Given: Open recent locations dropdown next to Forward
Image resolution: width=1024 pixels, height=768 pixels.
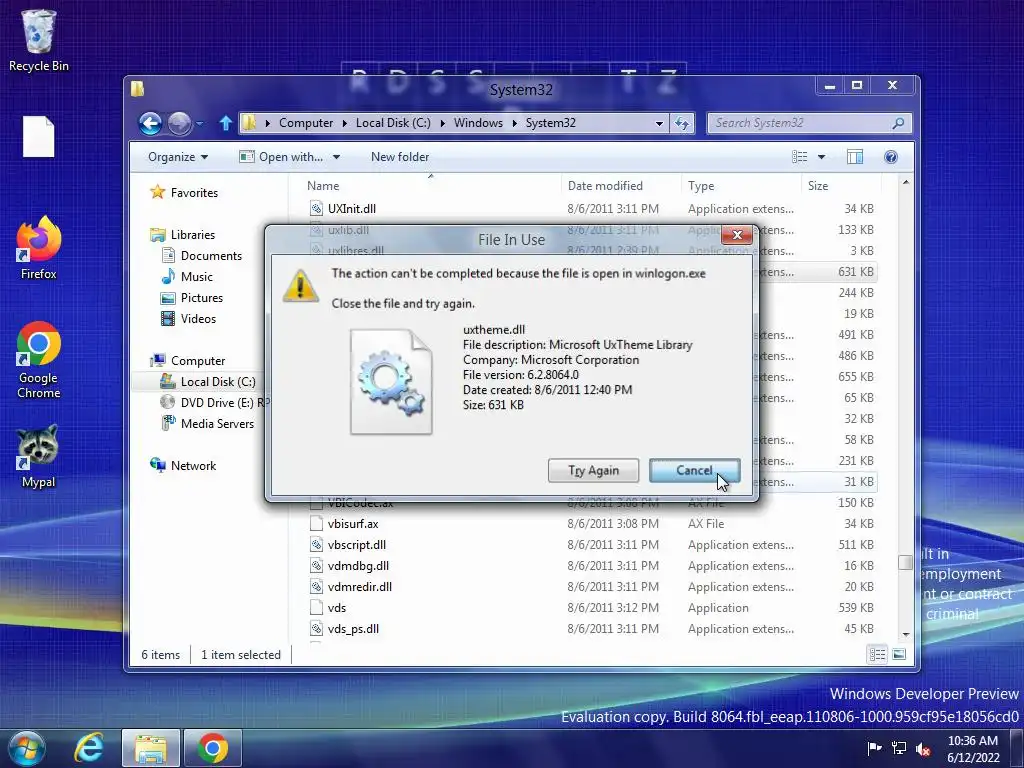Looking at the screenshot, I should (x=200, y=123).
